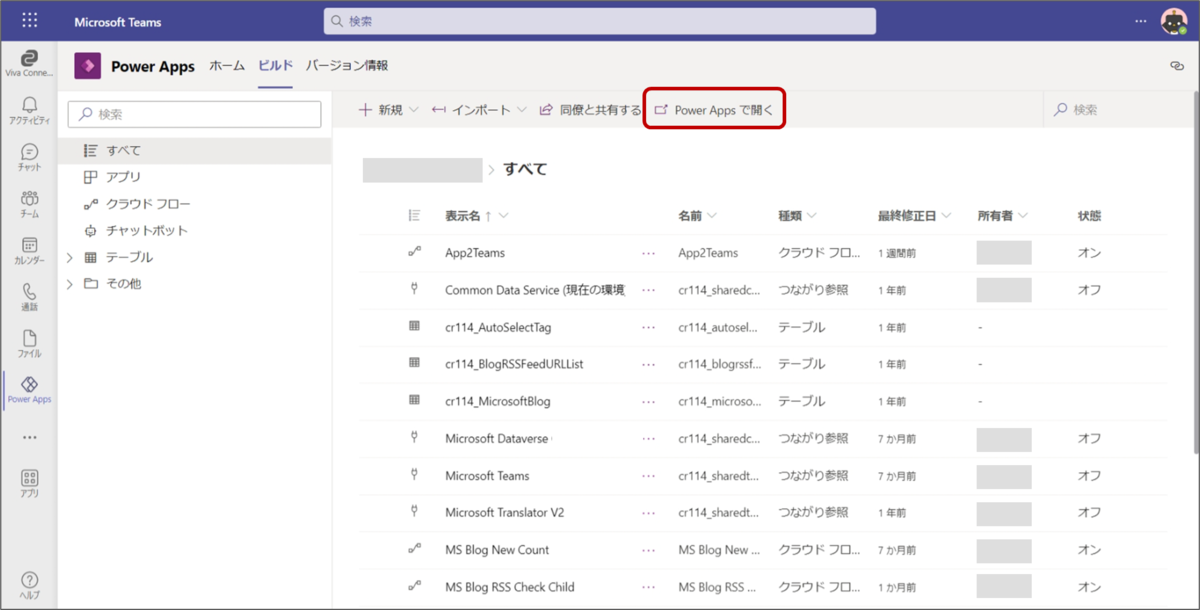Expand the その他 tree node

[x=69, y=284]
